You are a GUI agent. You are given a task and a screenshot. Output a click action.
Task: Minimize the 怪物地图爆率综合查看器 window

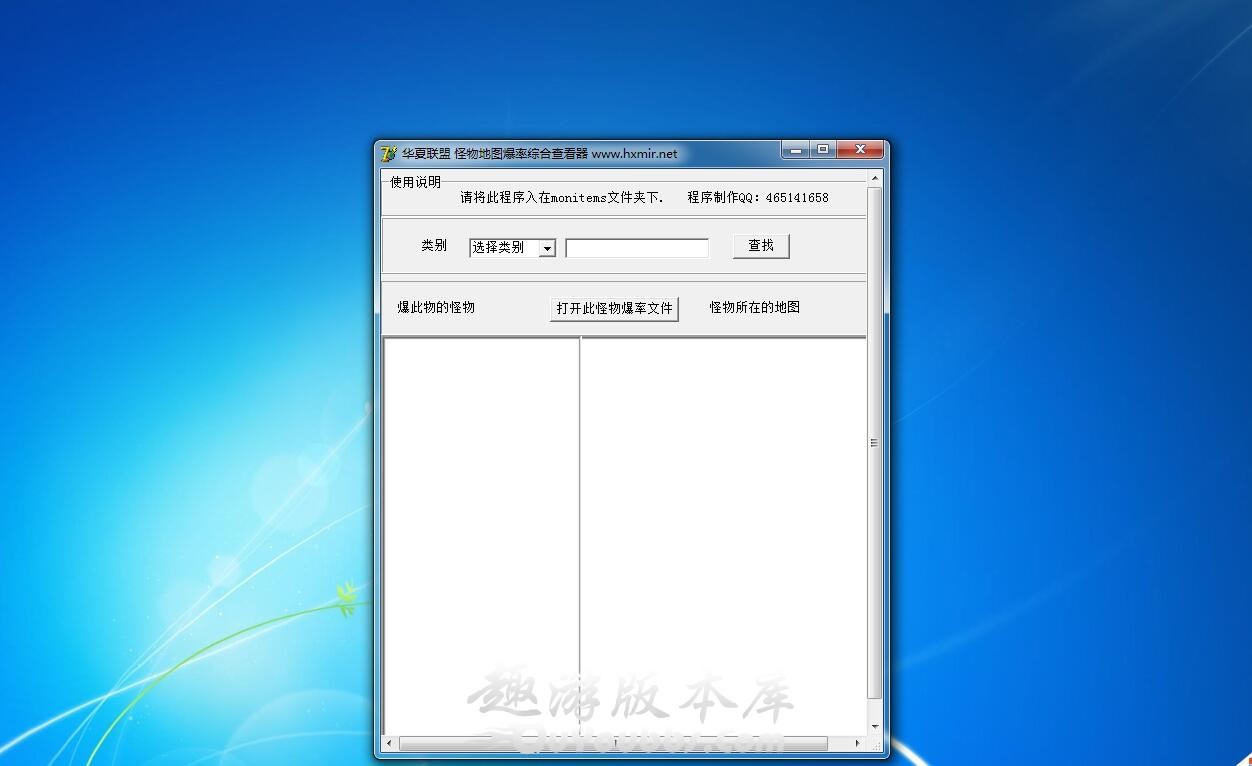pos(795,150)
